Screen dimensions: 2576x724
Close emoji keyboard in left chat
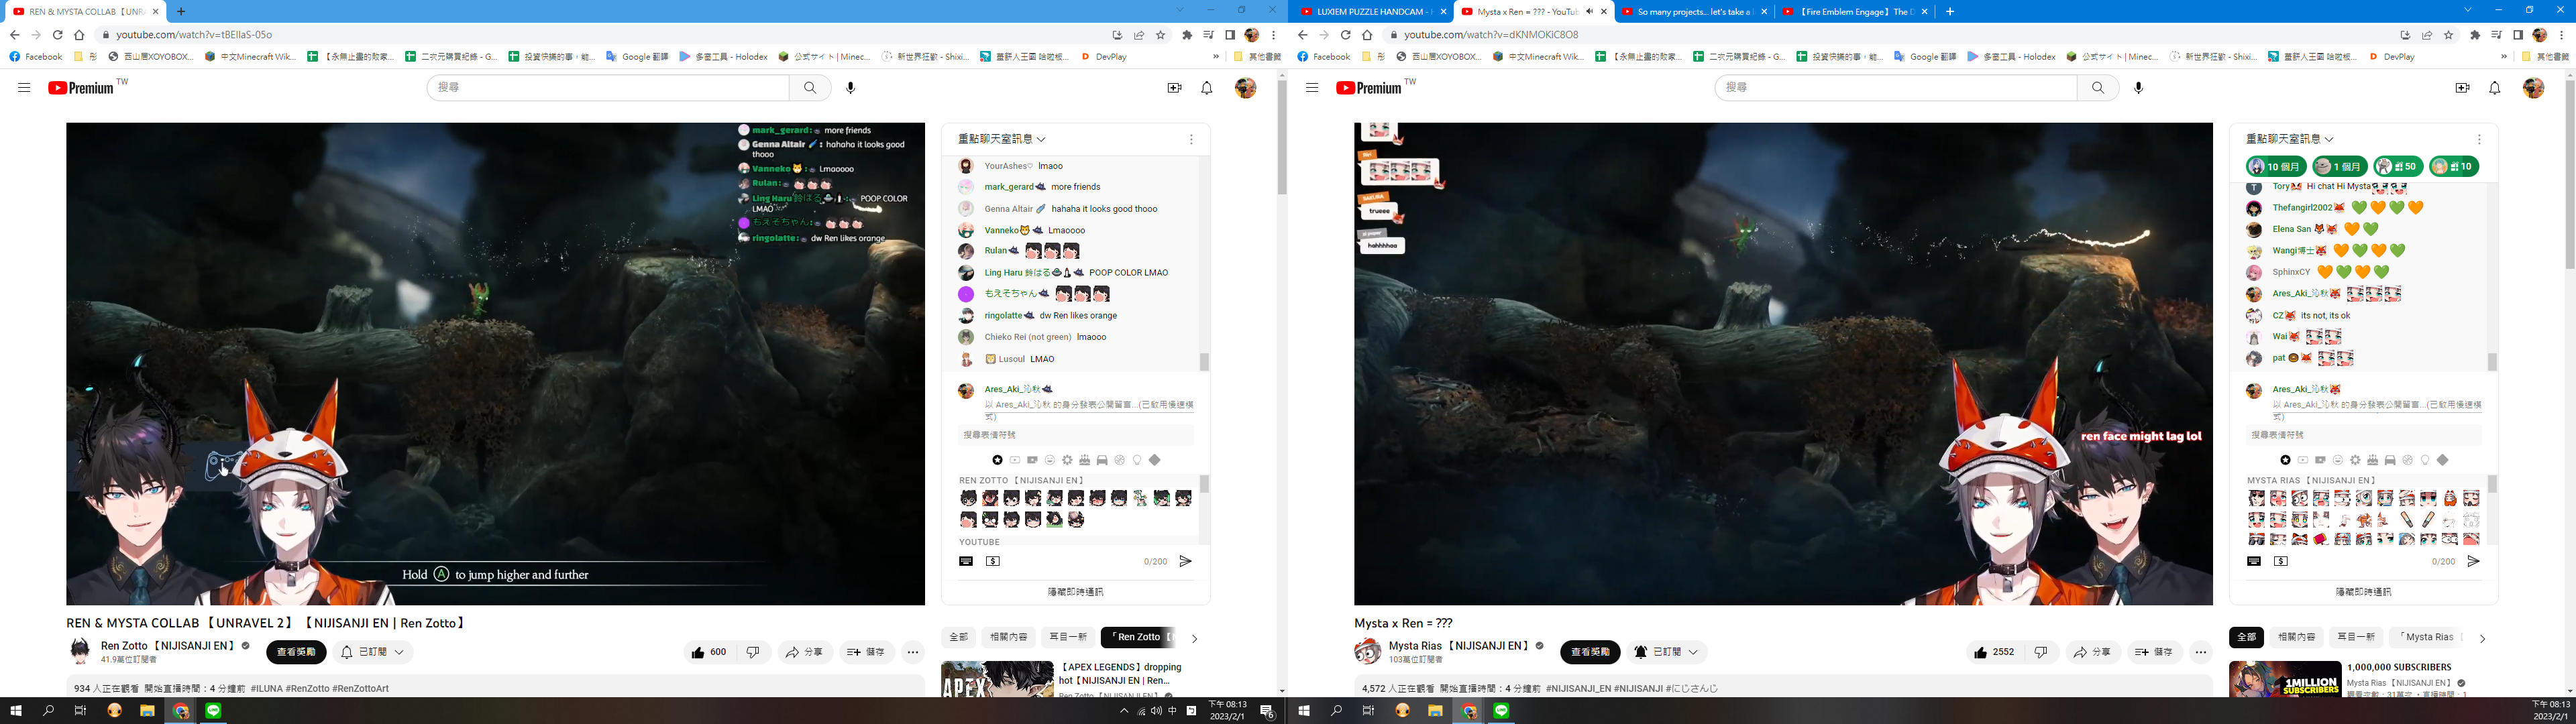click(x=966, y=562)
